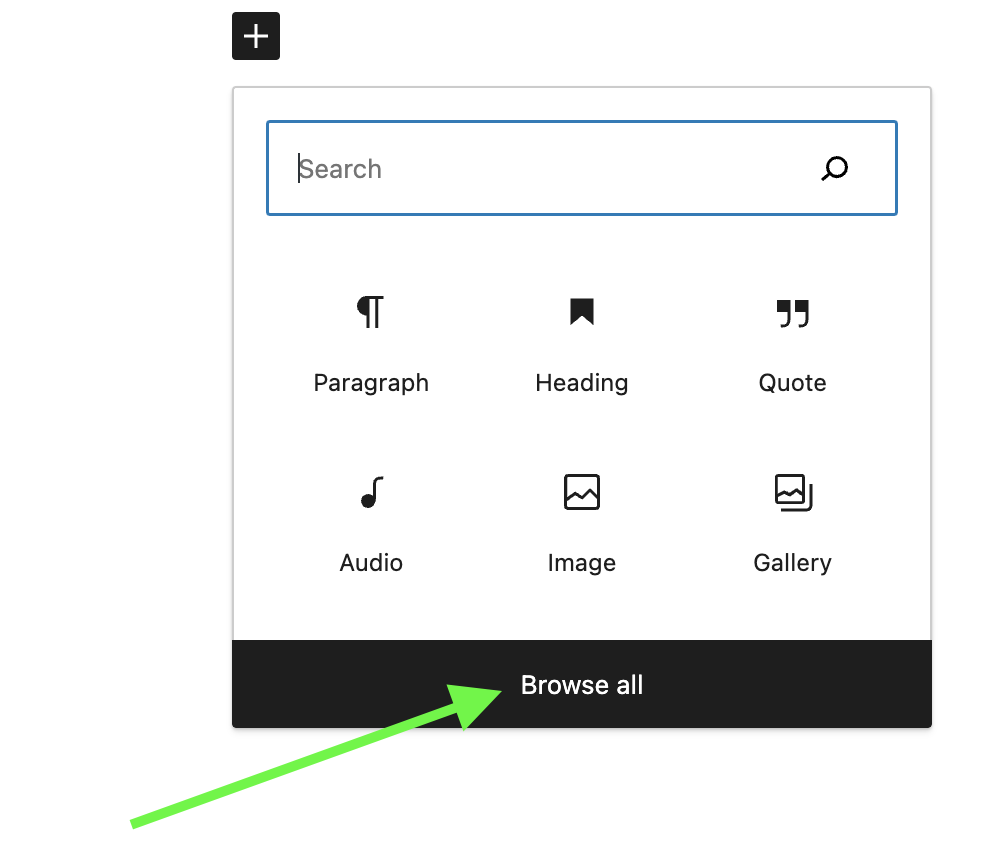The image size is (1008, 862).
Task: Select the quotation marks icon for Quote
Action: click(792, 313)
